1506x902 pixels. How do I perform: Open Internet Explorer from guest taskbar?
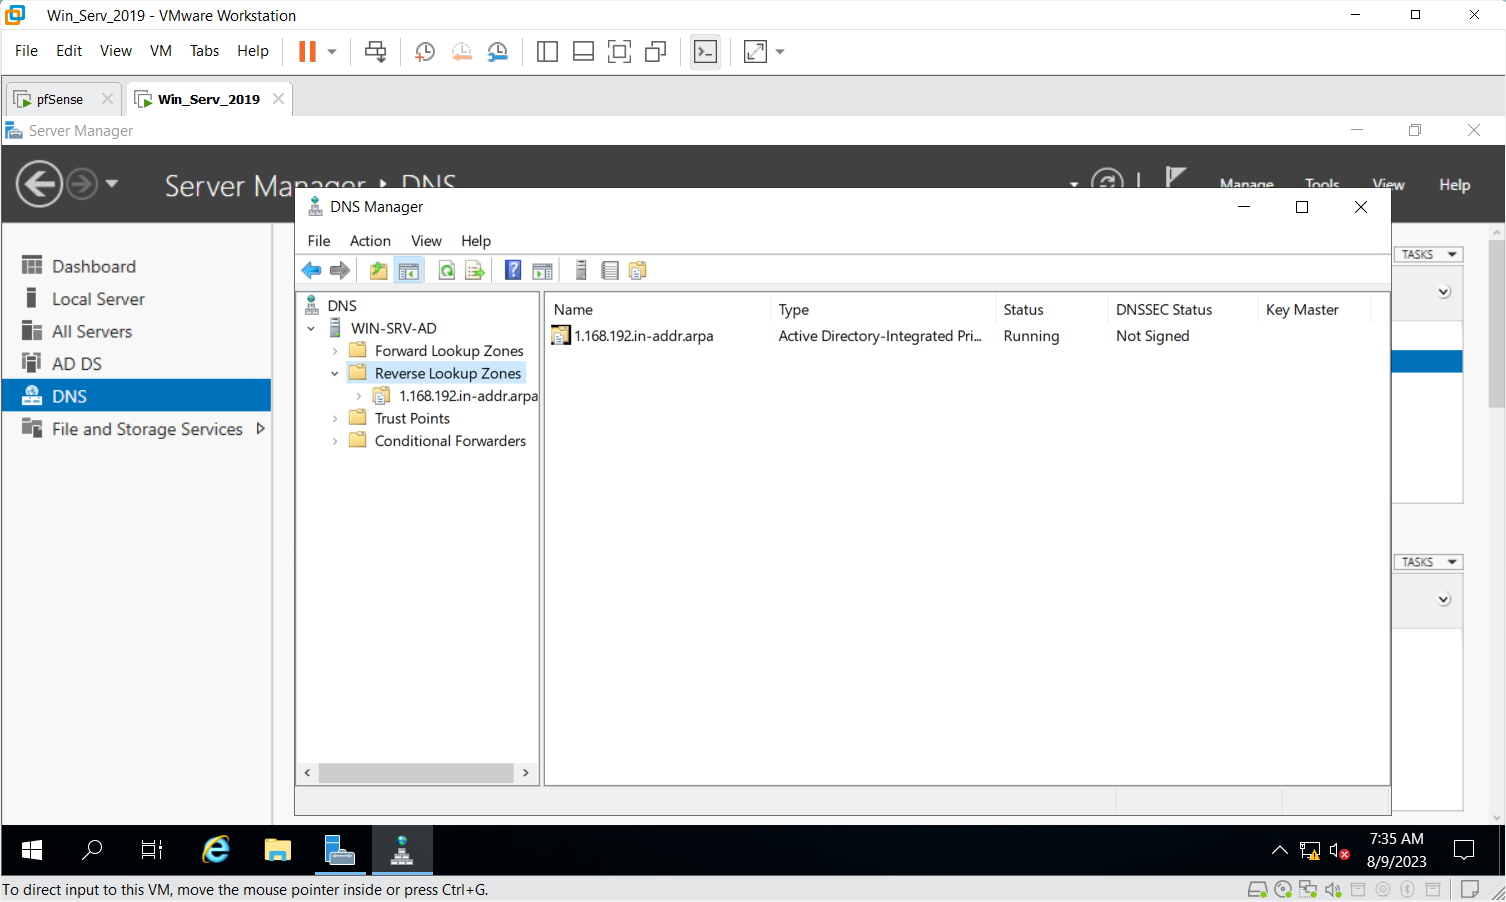(216, 850)
